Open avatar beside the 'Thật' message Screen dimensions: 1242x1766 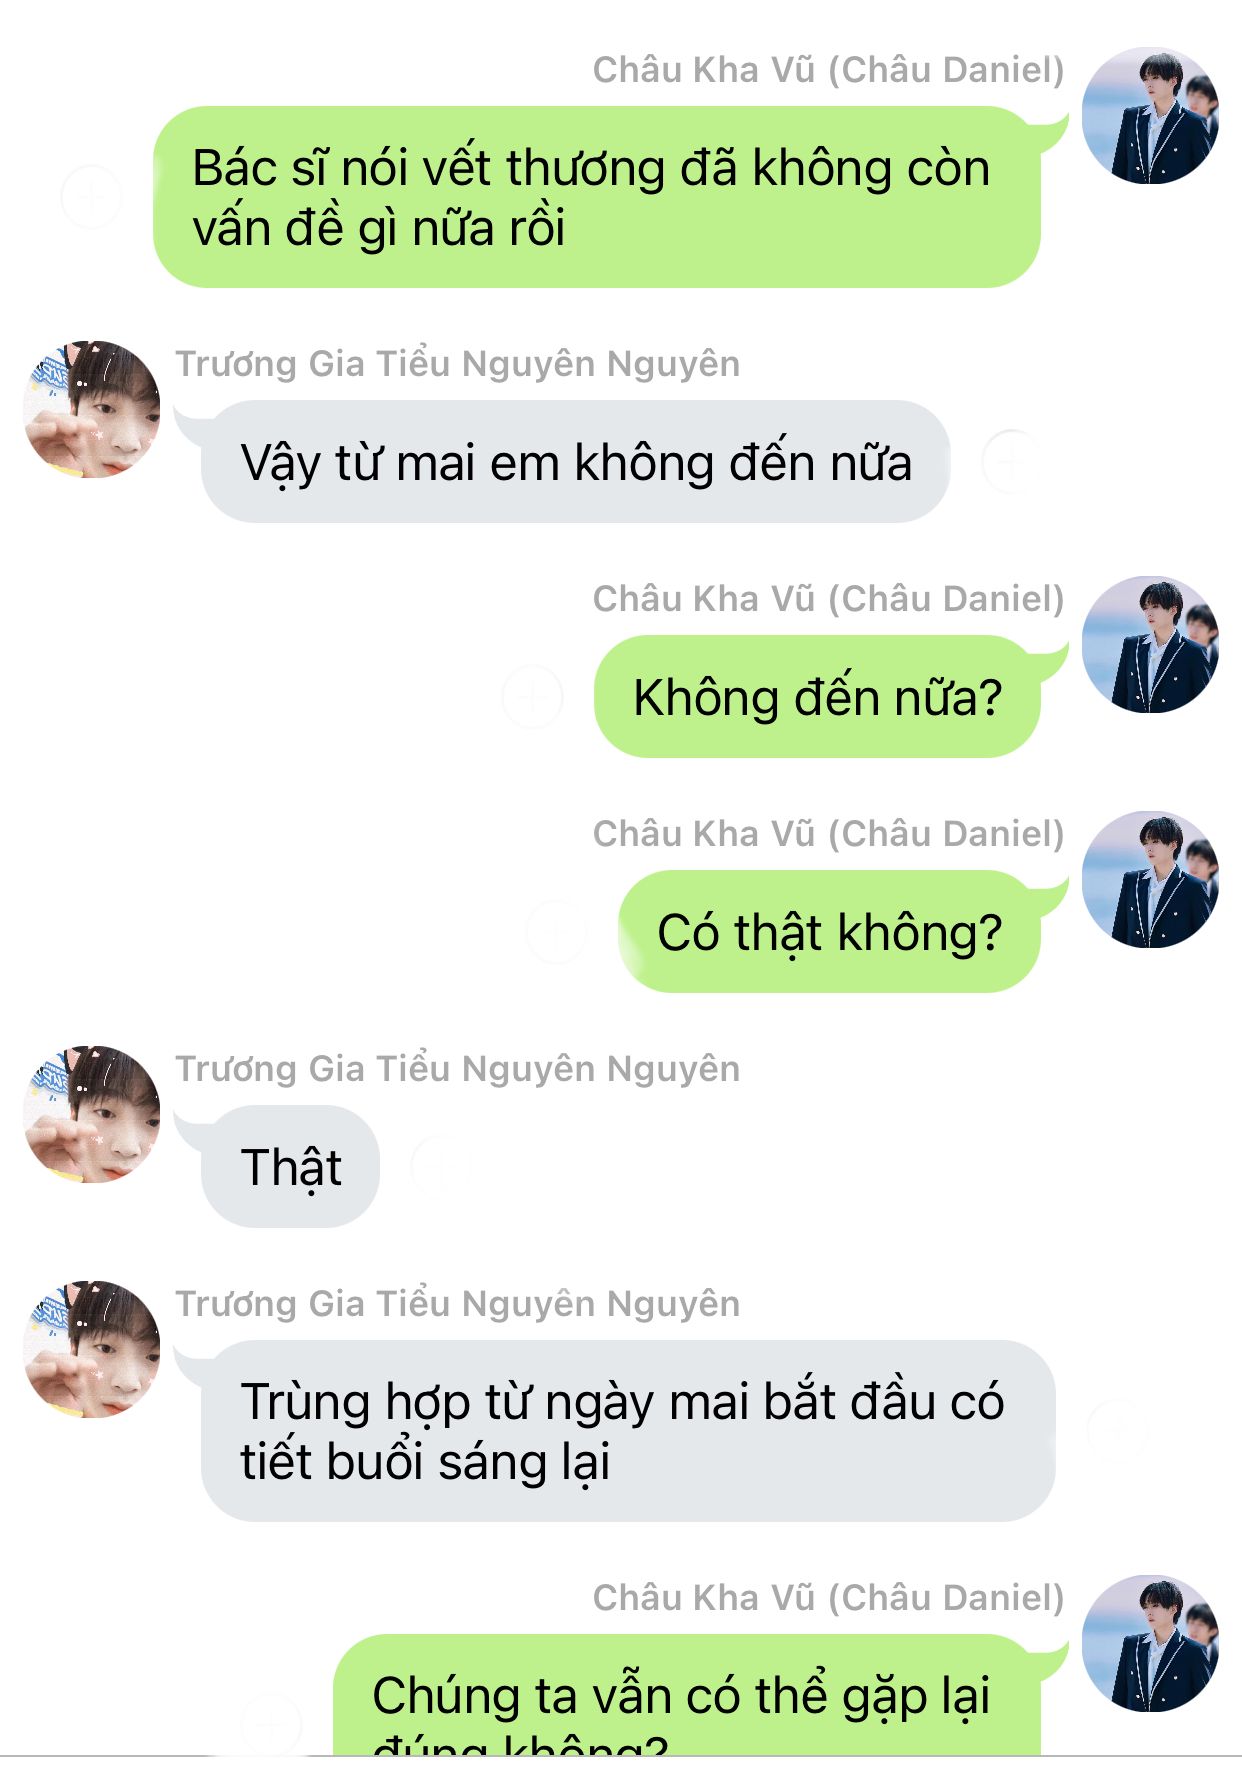pos(92,1114)
